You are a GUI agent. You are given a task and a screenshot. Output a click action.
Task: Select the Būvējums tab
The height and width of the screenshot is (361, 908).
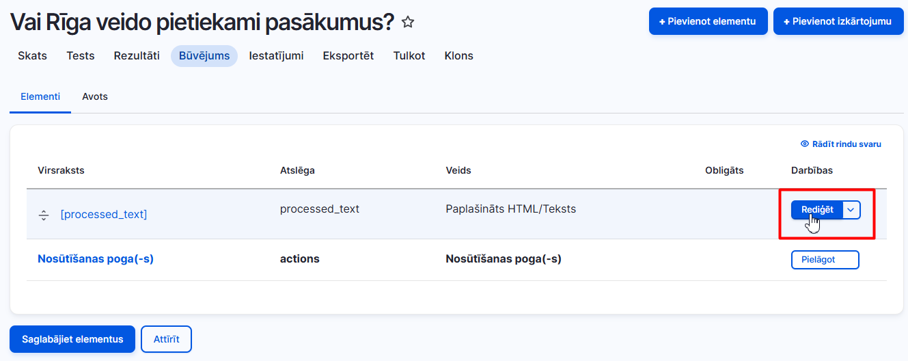204,56
